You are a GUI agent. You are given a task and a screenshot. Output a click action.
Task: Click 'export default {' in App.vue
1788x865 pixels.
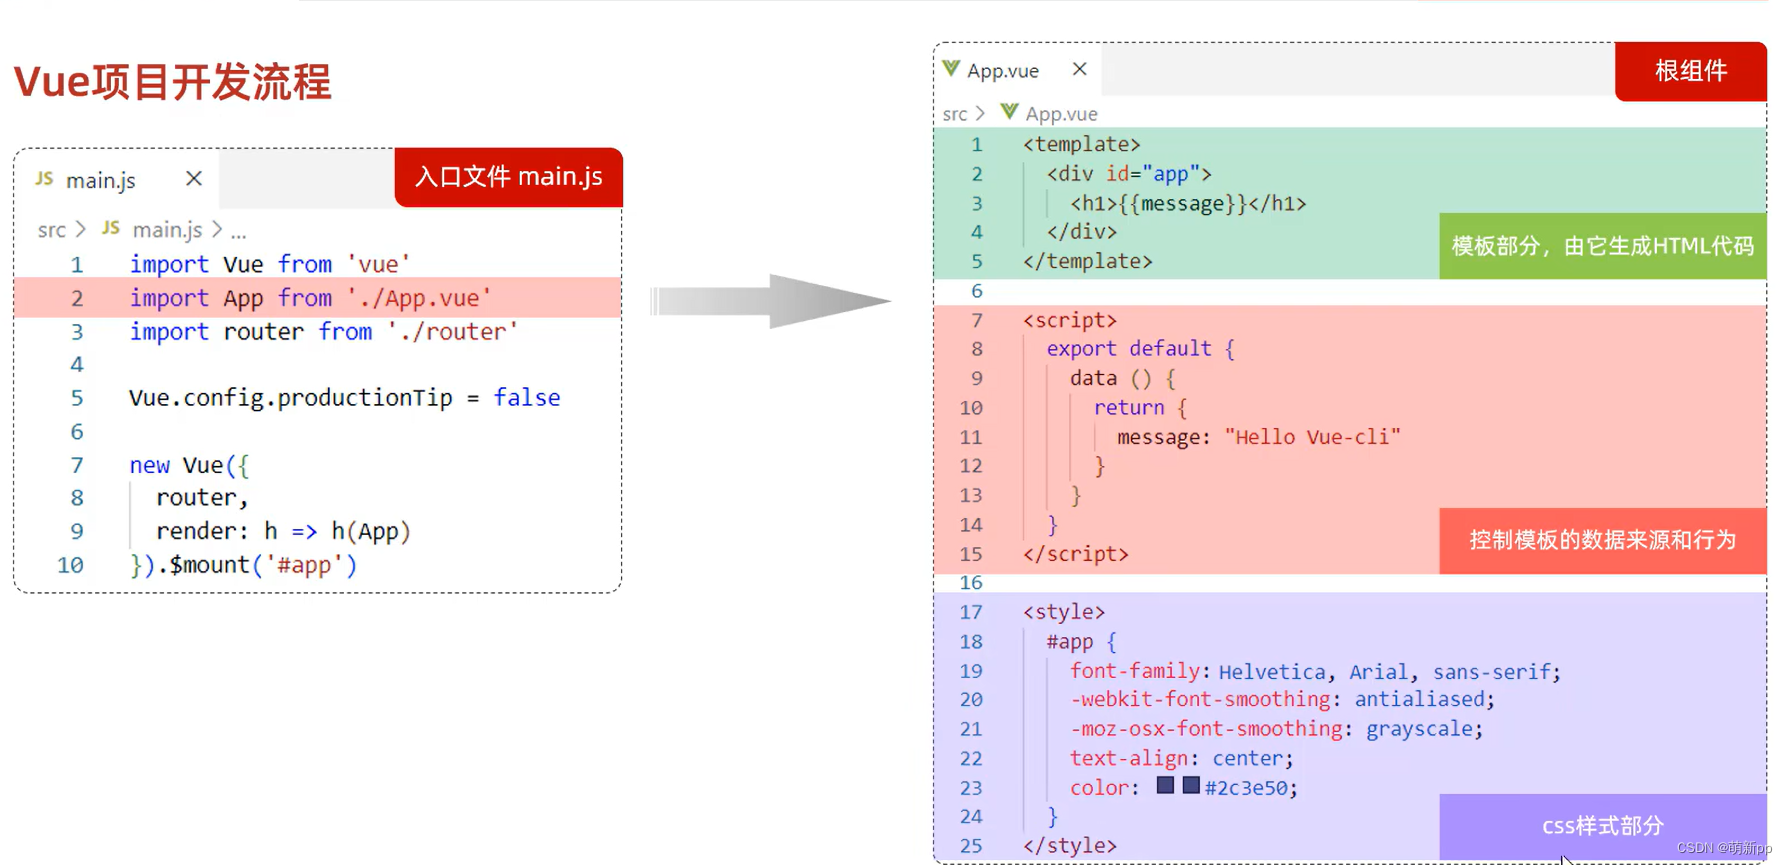(1140, 349)
